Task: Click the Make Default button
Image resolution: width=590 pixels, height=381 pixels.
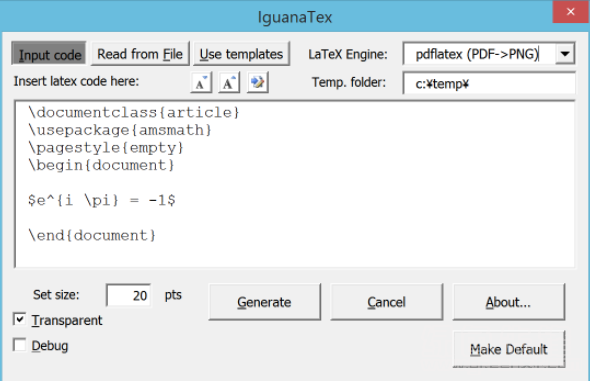Action: pos(509,349)
